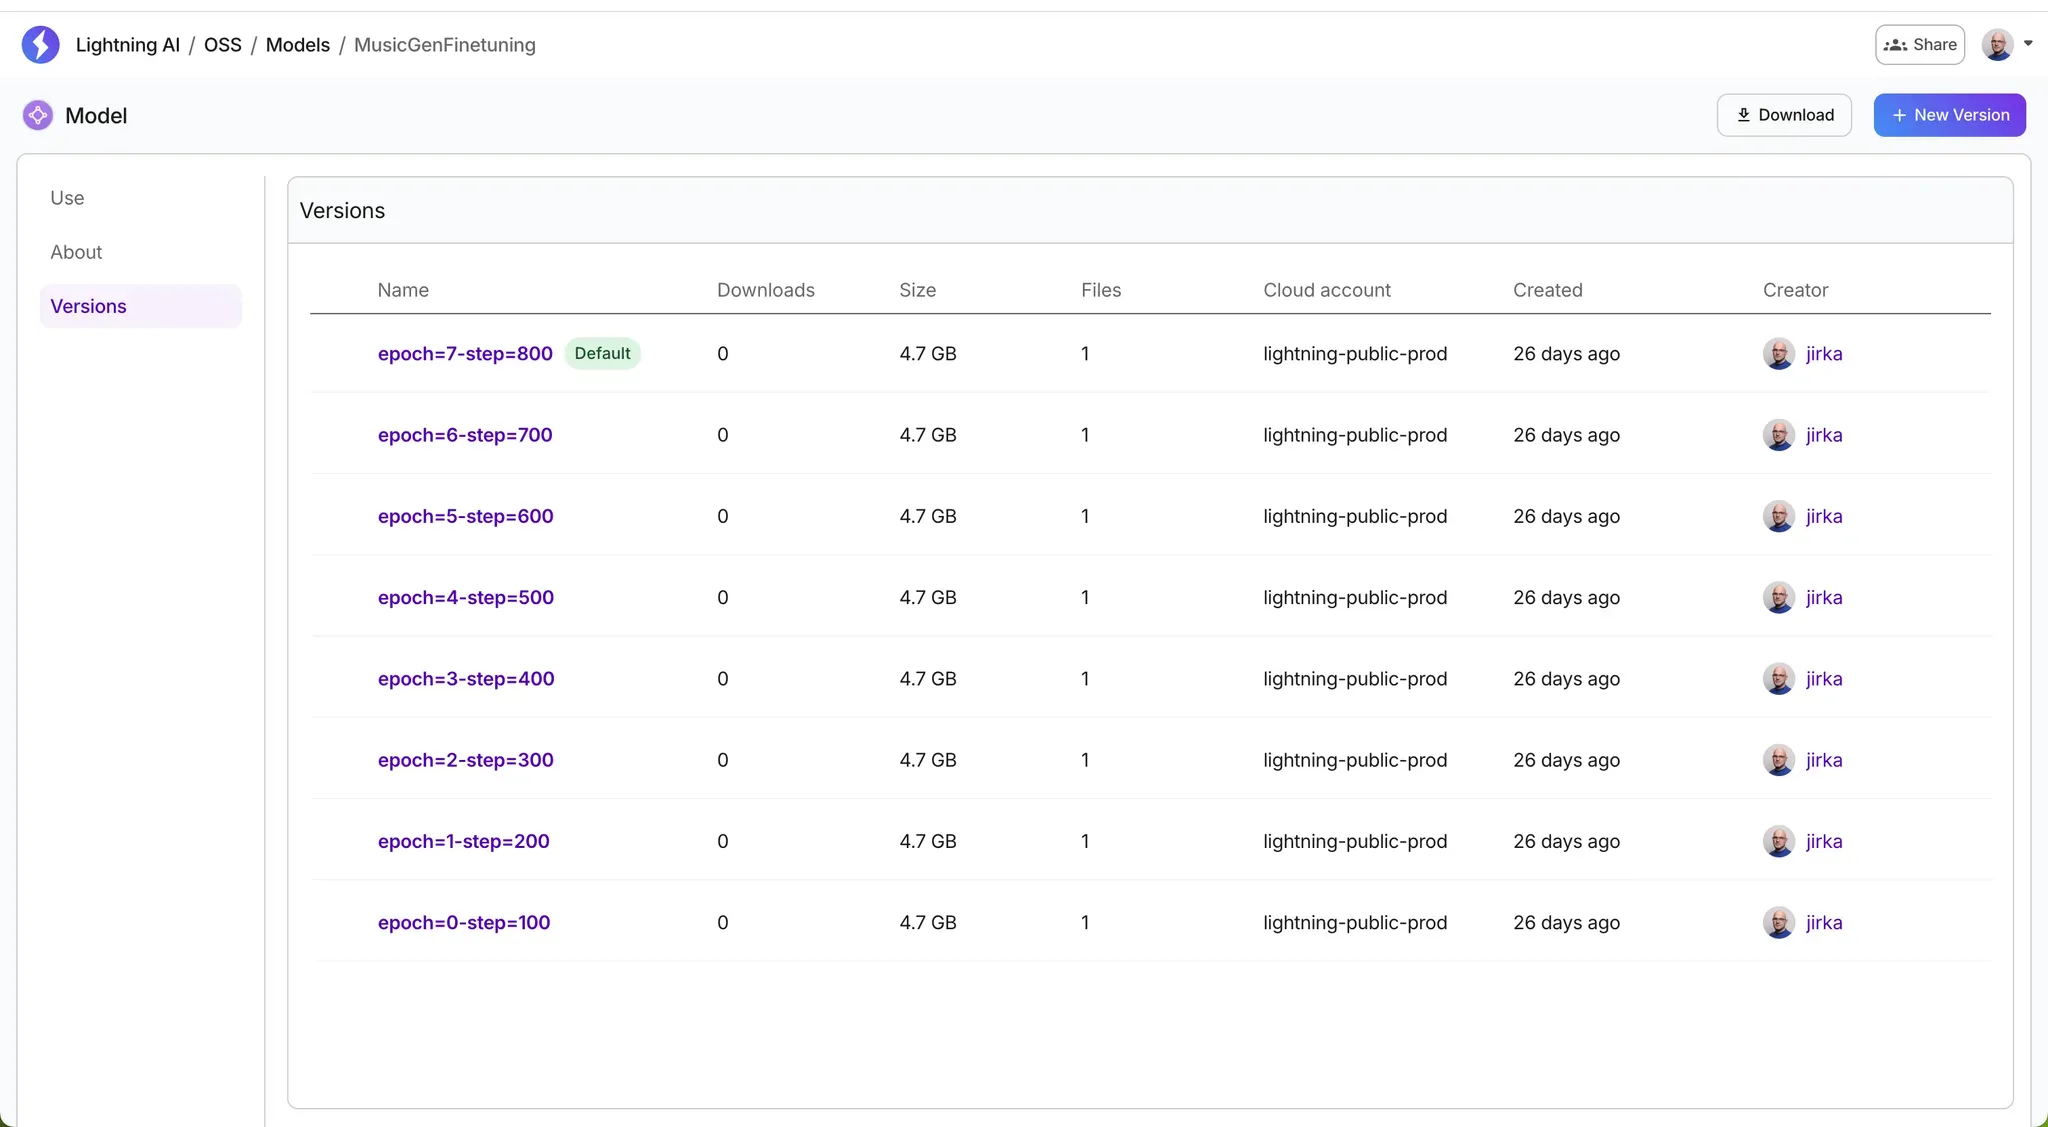
Task: Click jirka name in epoch=0-step=100 row
Action: [x=1824, y=923]
